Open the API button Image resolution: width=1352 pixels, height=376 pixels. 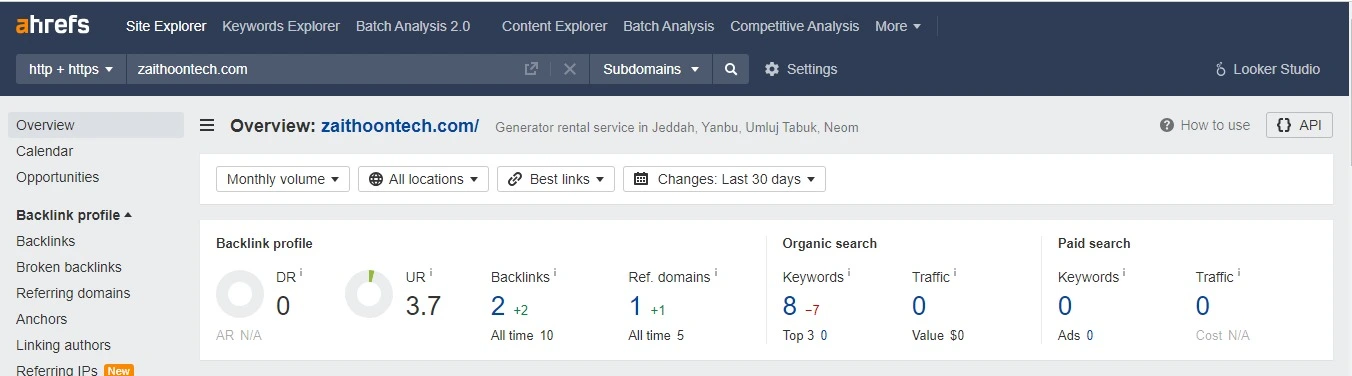point(1299,125)
